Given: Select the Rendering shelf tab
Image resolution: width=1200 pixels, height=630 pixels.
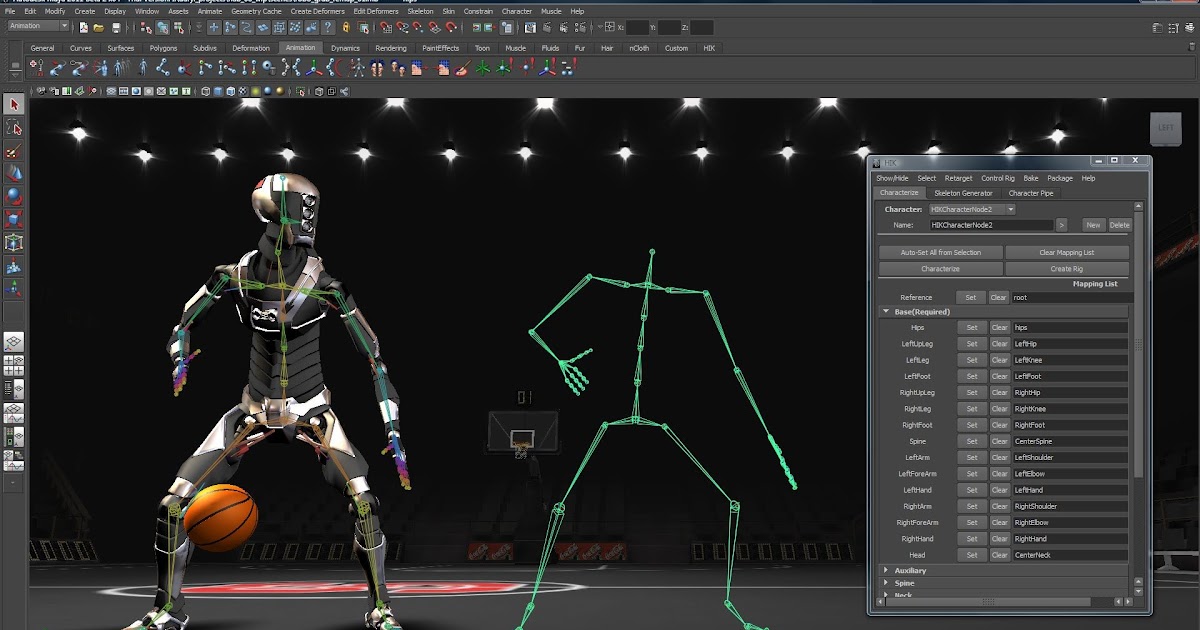Looking at the screenshot, I should 391,48.
